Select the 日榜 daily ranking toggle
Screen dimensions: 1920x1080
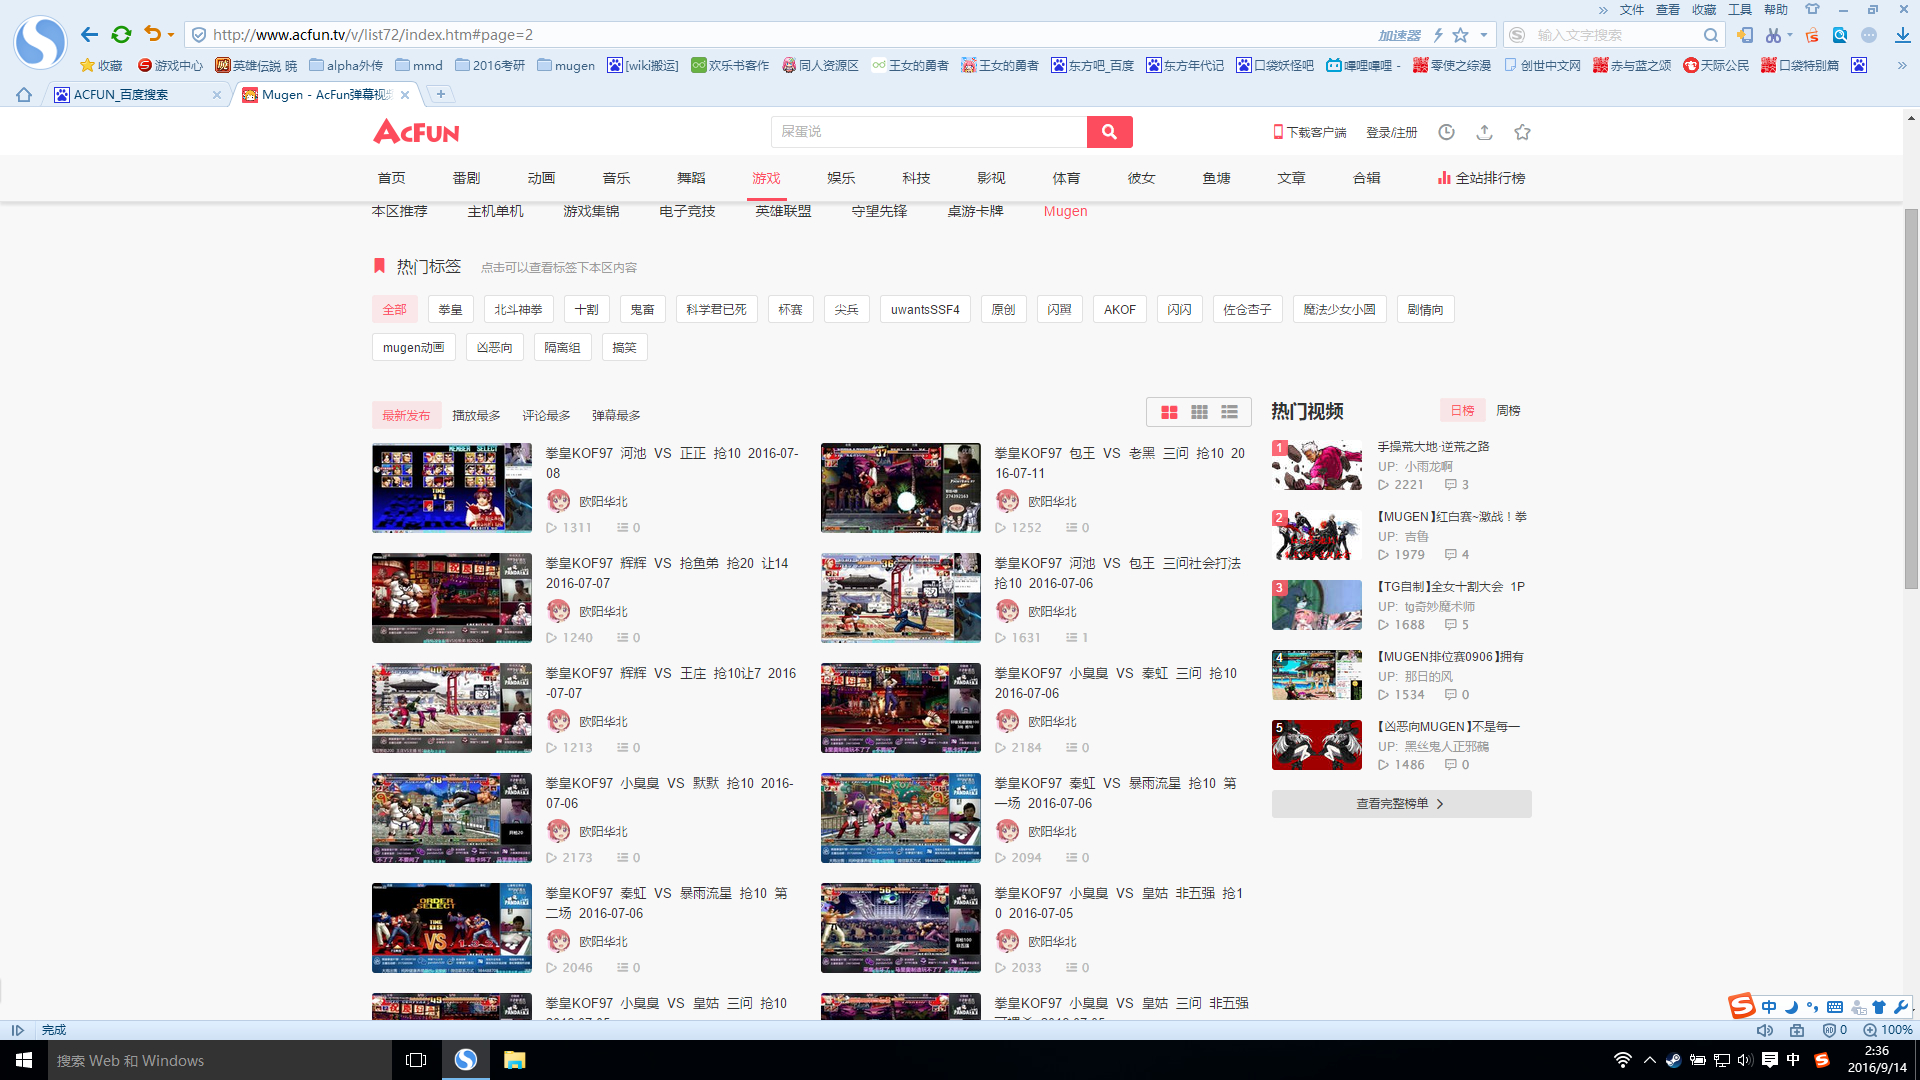[1462, 410]
